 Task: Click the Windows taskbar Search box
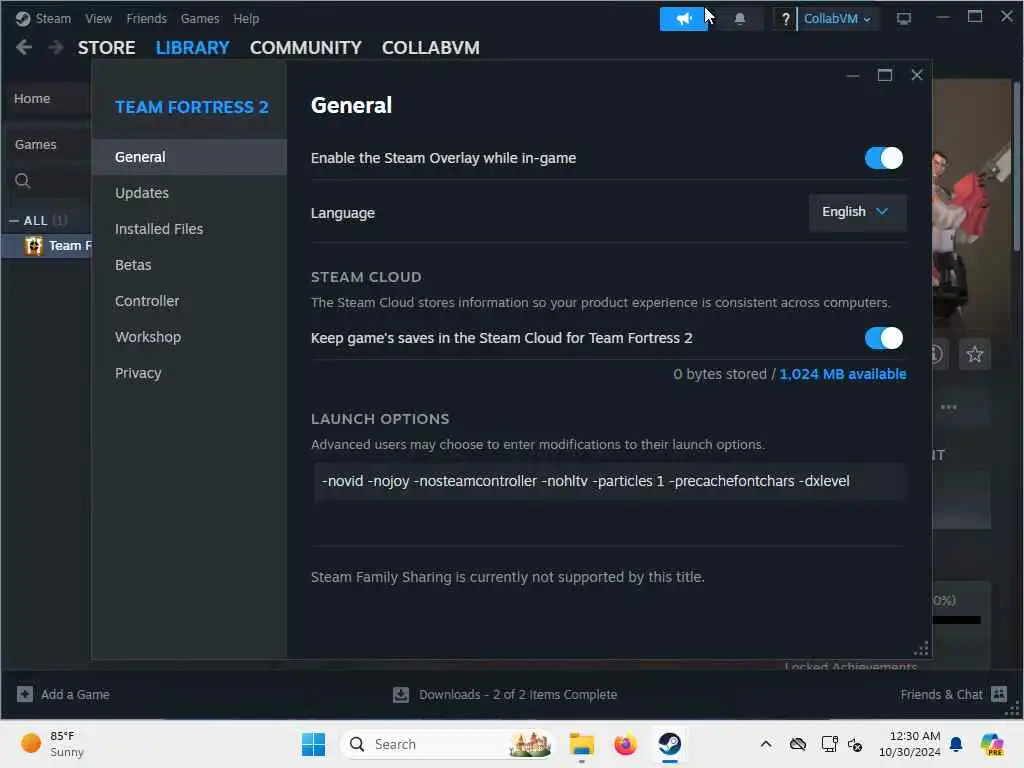click(x=447, y=744)
